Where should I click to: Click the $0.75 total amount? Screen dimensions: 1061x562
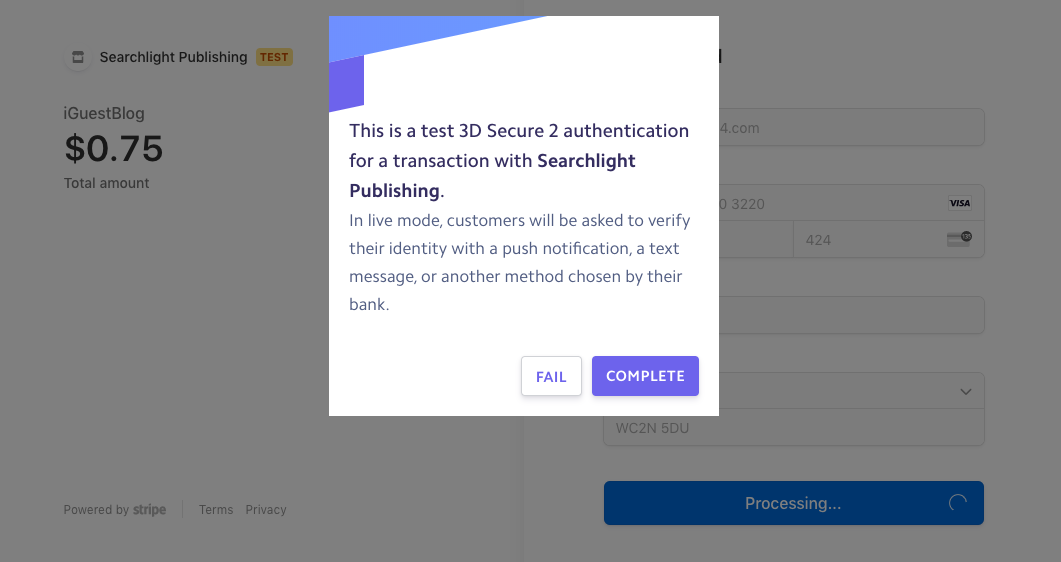114,149
